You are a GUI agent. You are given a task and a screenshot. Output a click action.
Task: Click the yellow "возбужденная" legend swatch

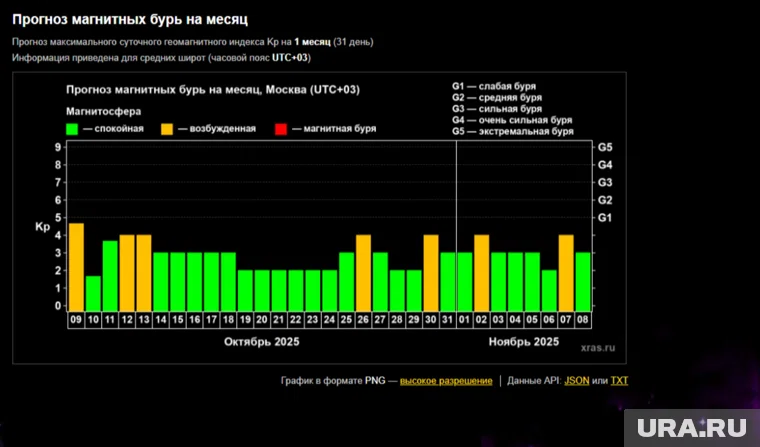click(x=168, y=129)
